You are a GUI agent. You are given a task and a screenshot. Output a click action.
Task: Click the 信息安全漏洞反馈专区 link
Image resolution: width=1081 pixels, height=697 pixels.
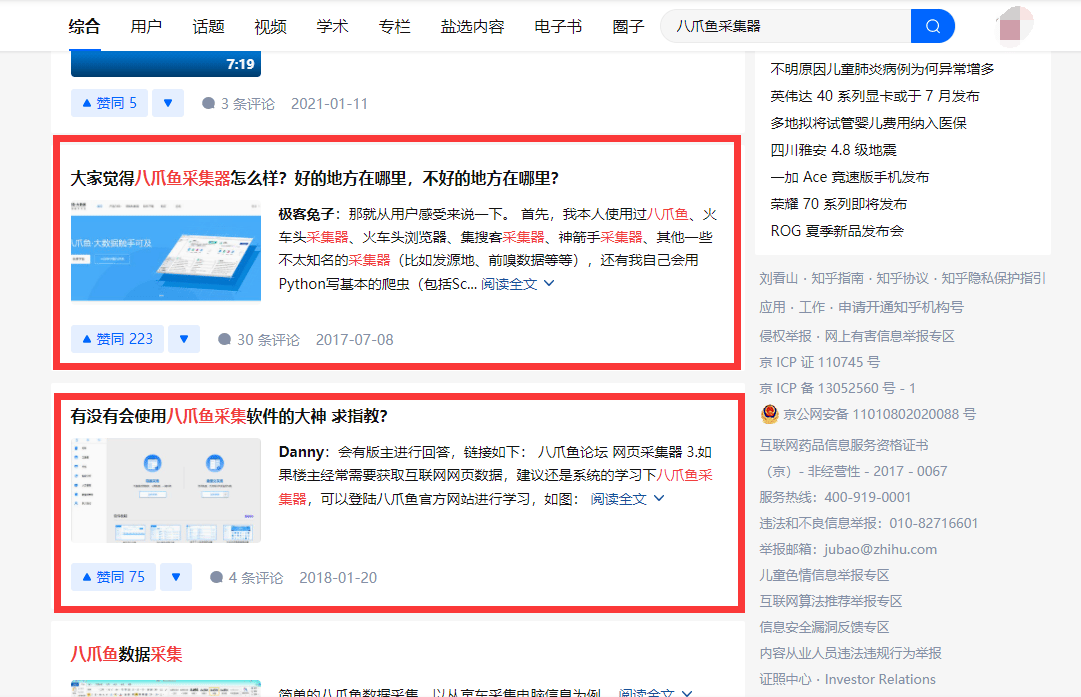[824, 627]
